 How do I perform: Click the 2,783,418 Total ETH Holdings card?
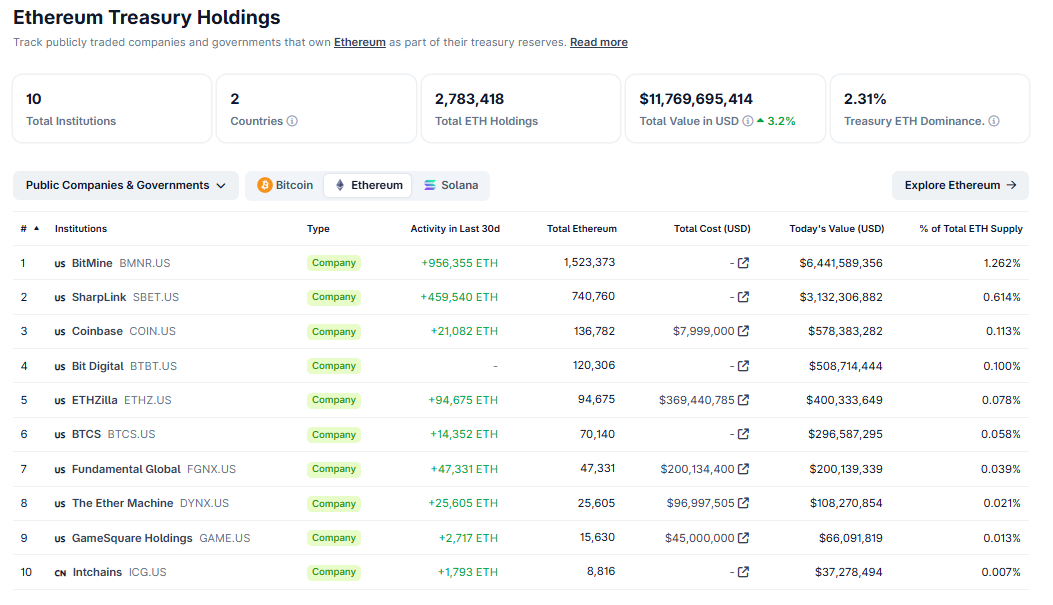pos(521,109)
